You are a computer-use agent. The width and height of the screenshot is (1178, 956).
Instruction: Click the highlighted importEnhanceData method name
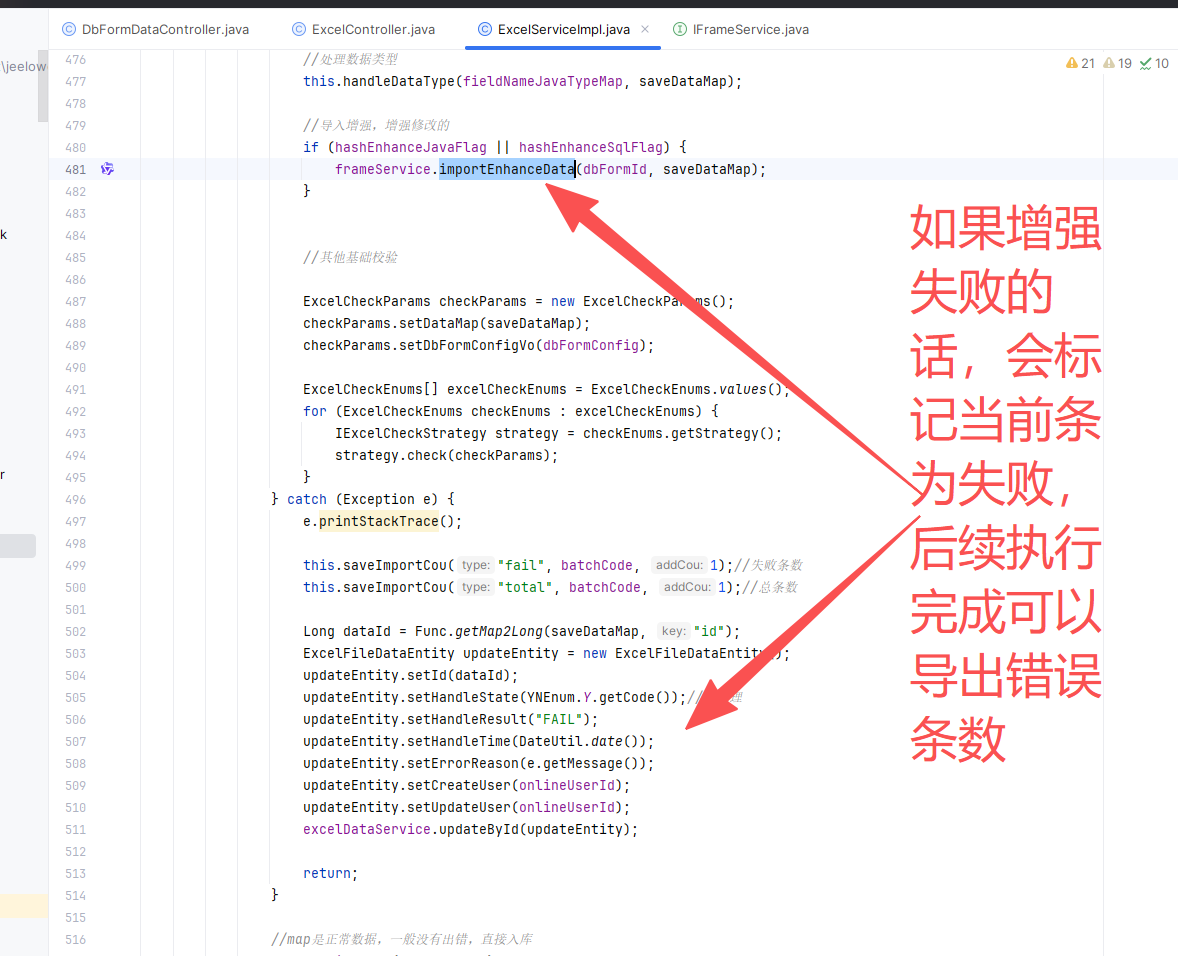(x=506, y=169)
